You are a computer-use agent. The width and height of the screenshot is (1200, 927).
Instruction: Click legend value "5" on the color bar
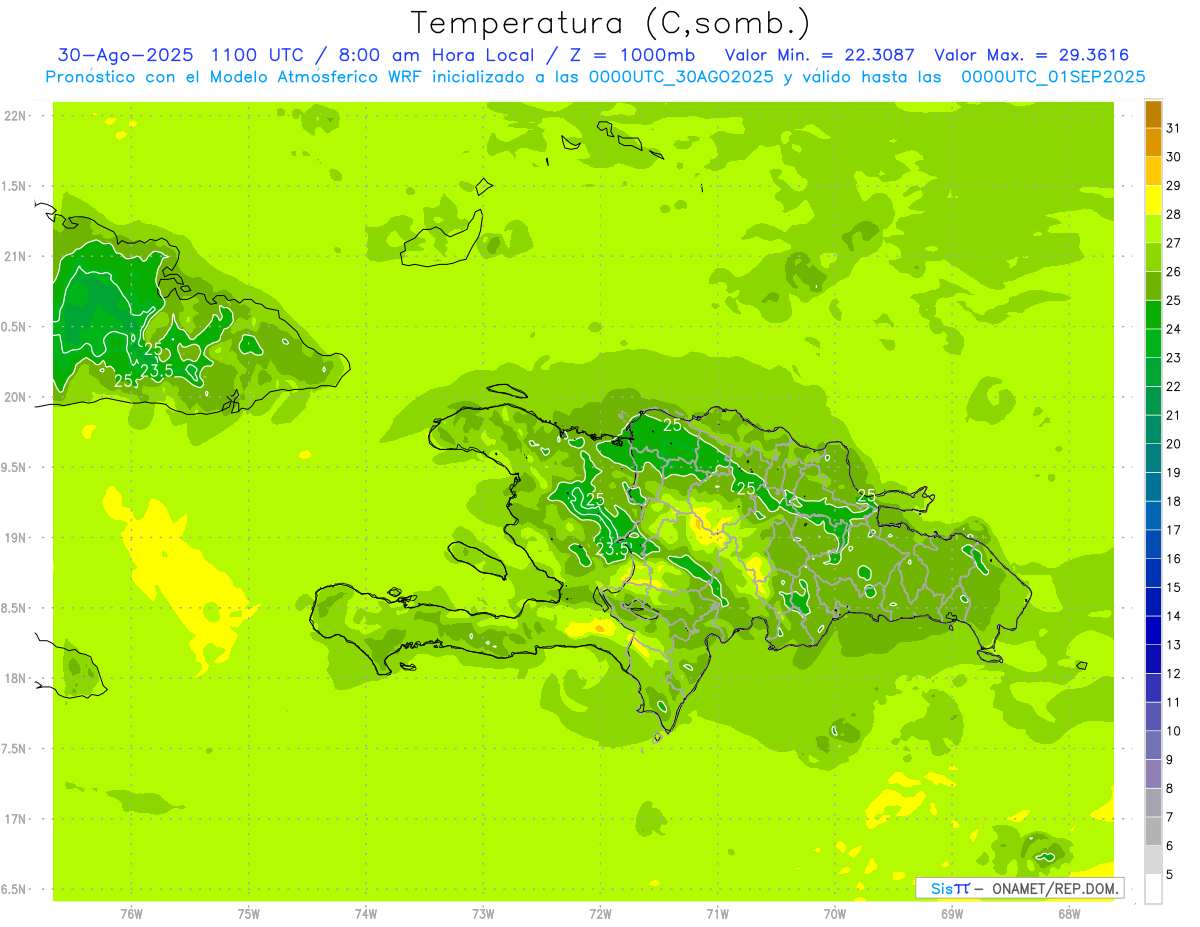pyautogui.click(x=1169, y=874)
